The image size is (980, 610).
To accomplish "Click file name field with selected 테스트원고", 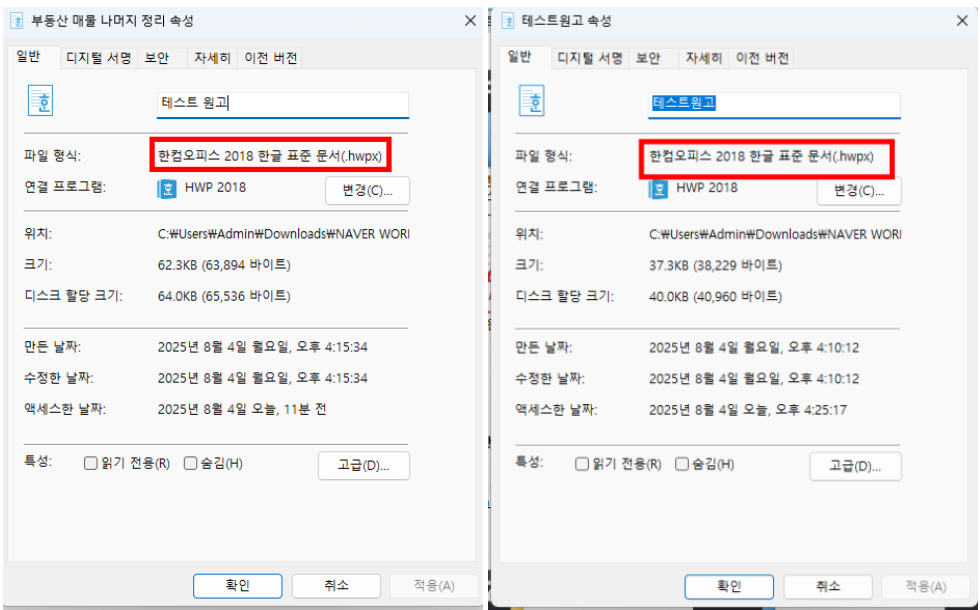I will coord(774,104).
